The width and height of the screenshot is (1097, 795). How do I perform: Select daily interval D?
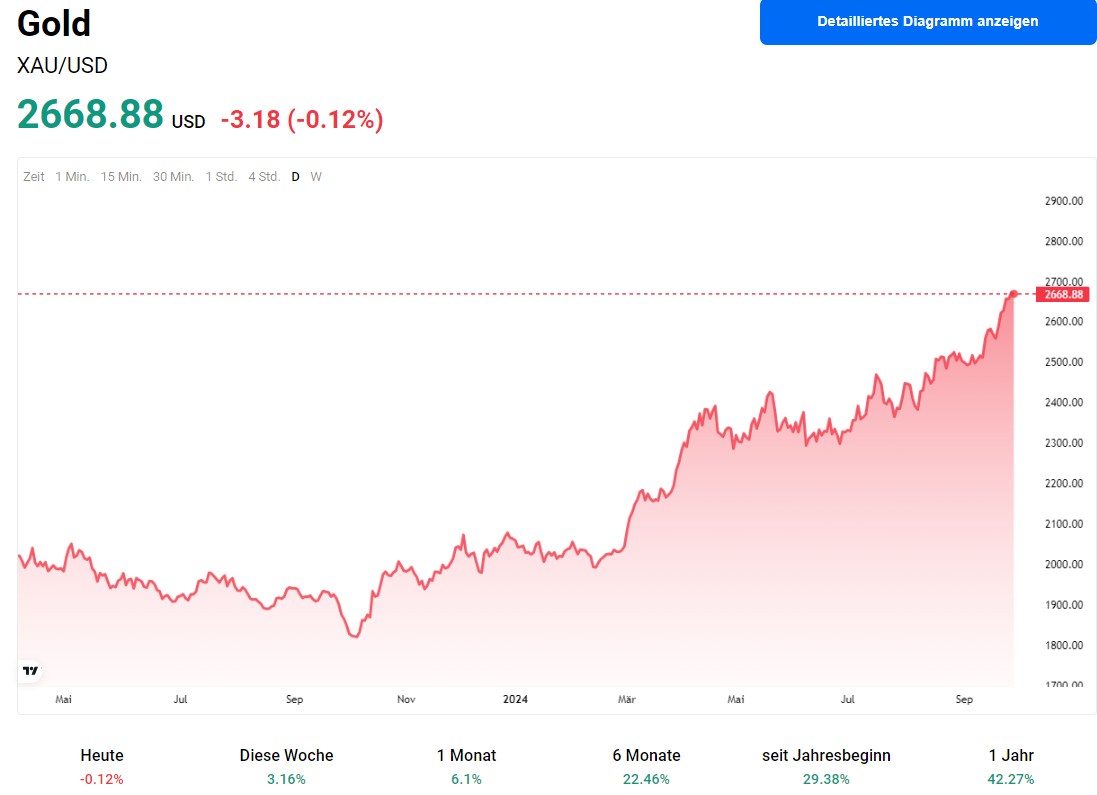[x=295, y=177]
